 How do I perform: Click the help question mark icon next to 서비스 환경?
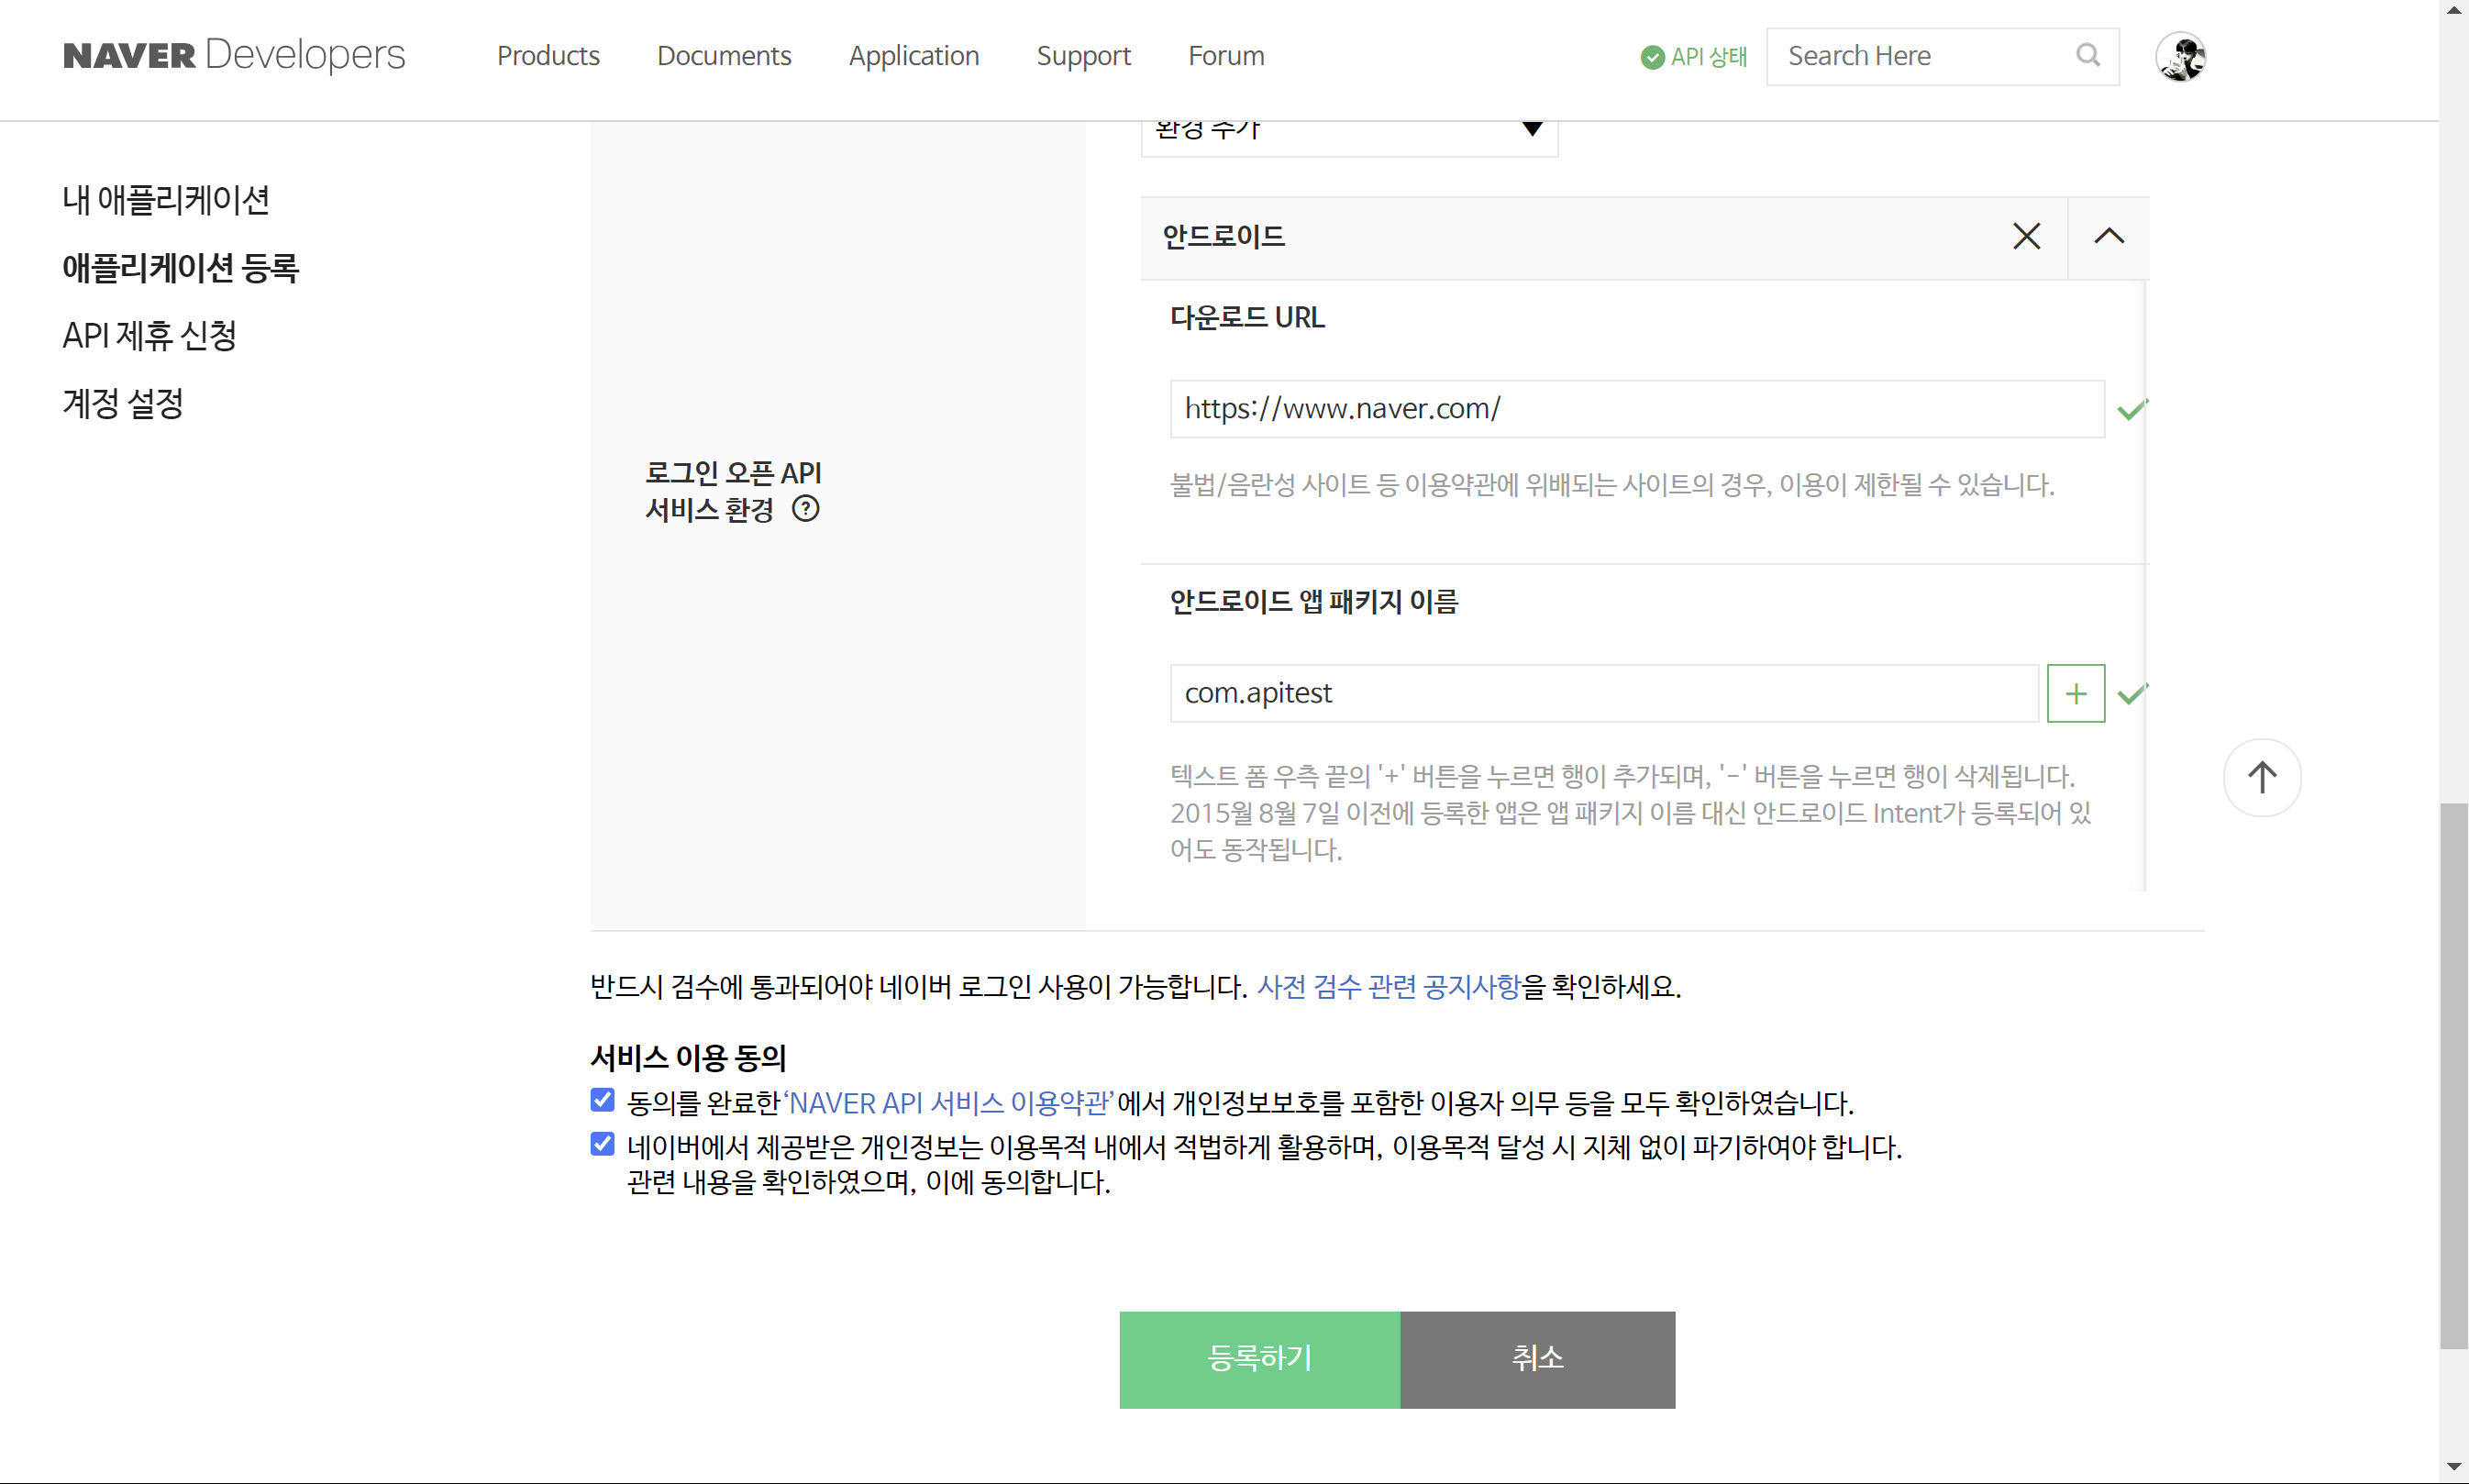[x=805, y=509]
